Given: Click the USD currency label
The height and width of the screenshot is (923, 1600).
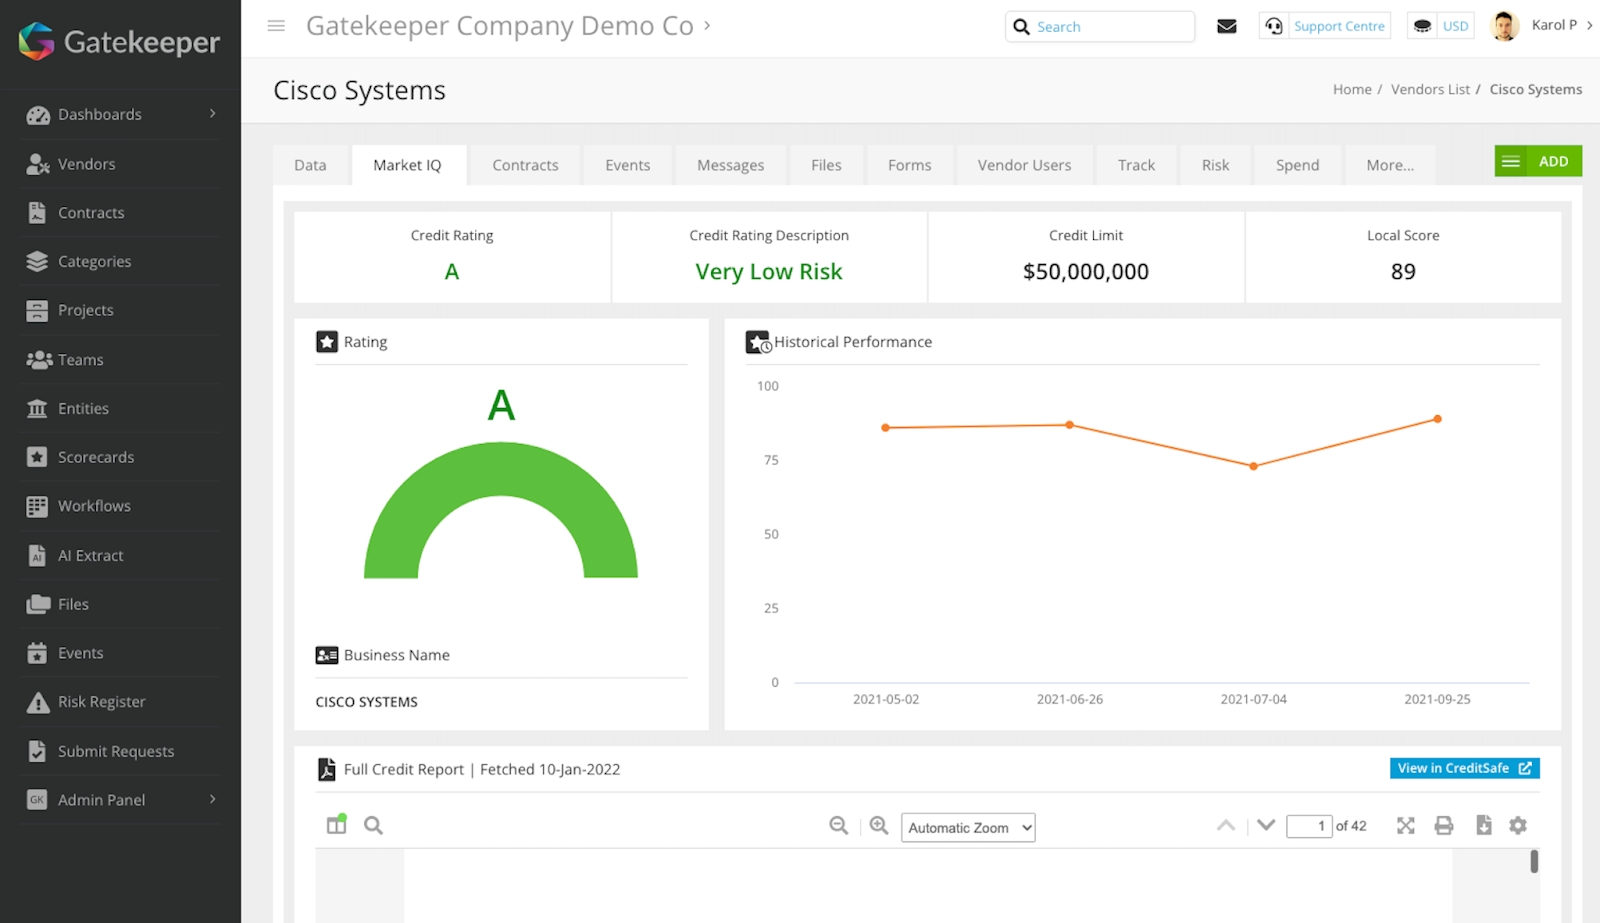Looking at the screenshot, I should pyautogui.click(x=1456, y=26).
